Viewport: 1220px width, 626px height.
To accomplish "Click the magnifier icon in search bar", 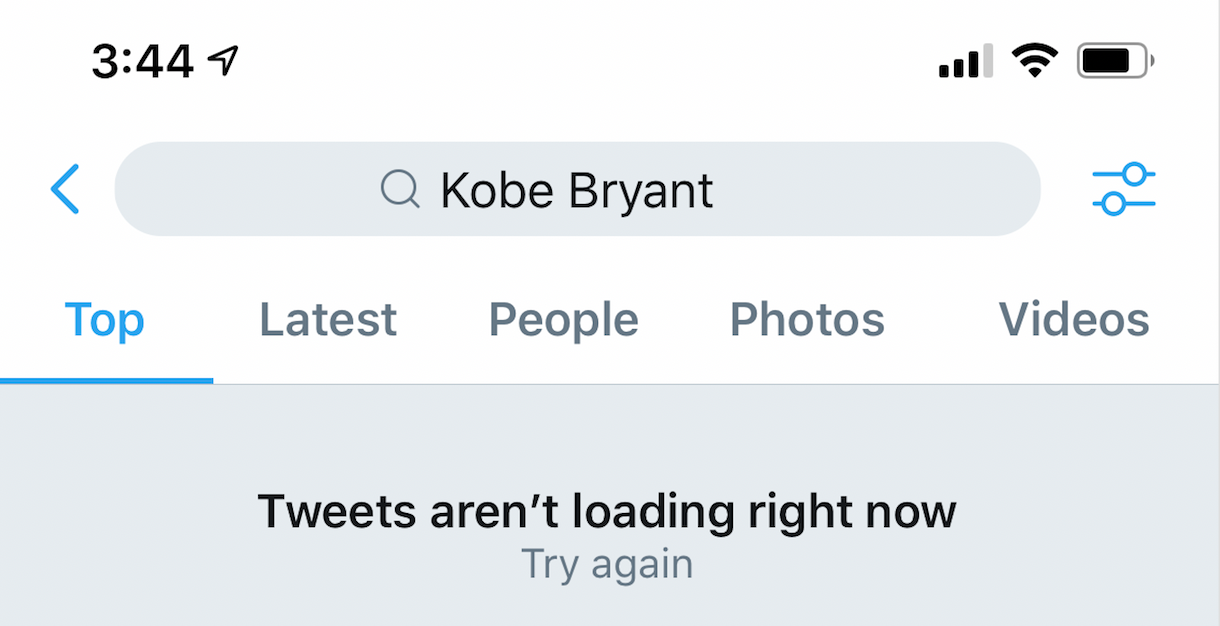I will tap(400, 189).
